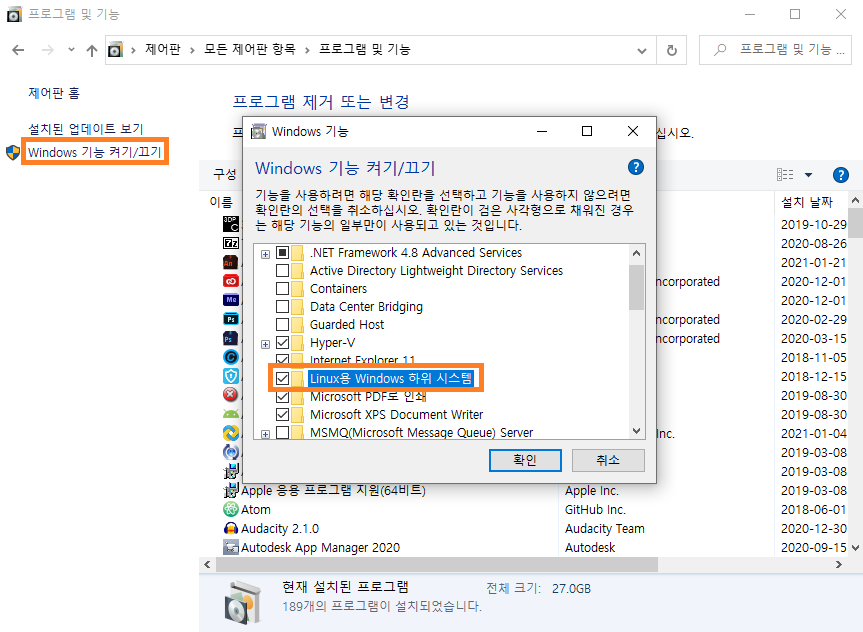Click the Apple application support icon
The height and width of the screenshot is (632, 863).
231,490
